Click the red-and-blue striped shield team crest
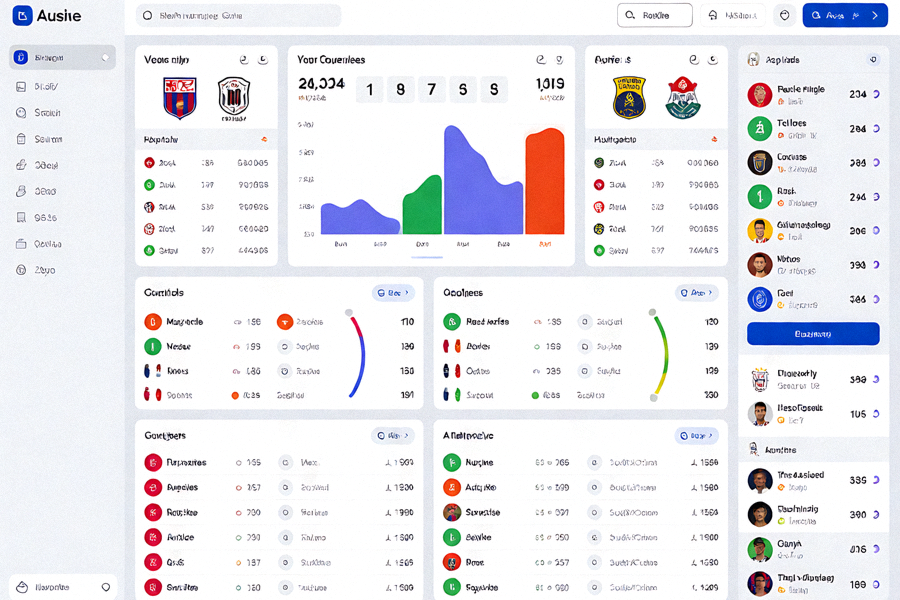Screen dimensions: 900x600 [x=180, y=98]
